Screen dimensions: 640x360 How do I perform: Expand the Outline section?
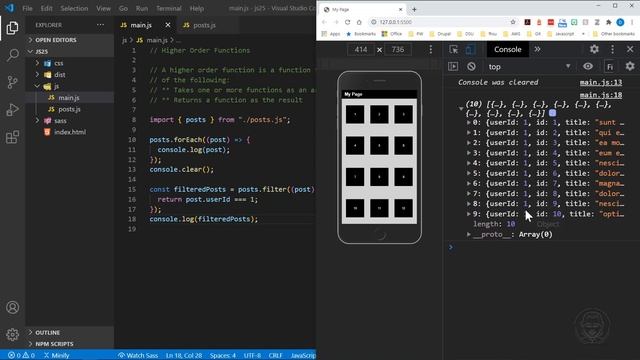click(x=47, y=332)
